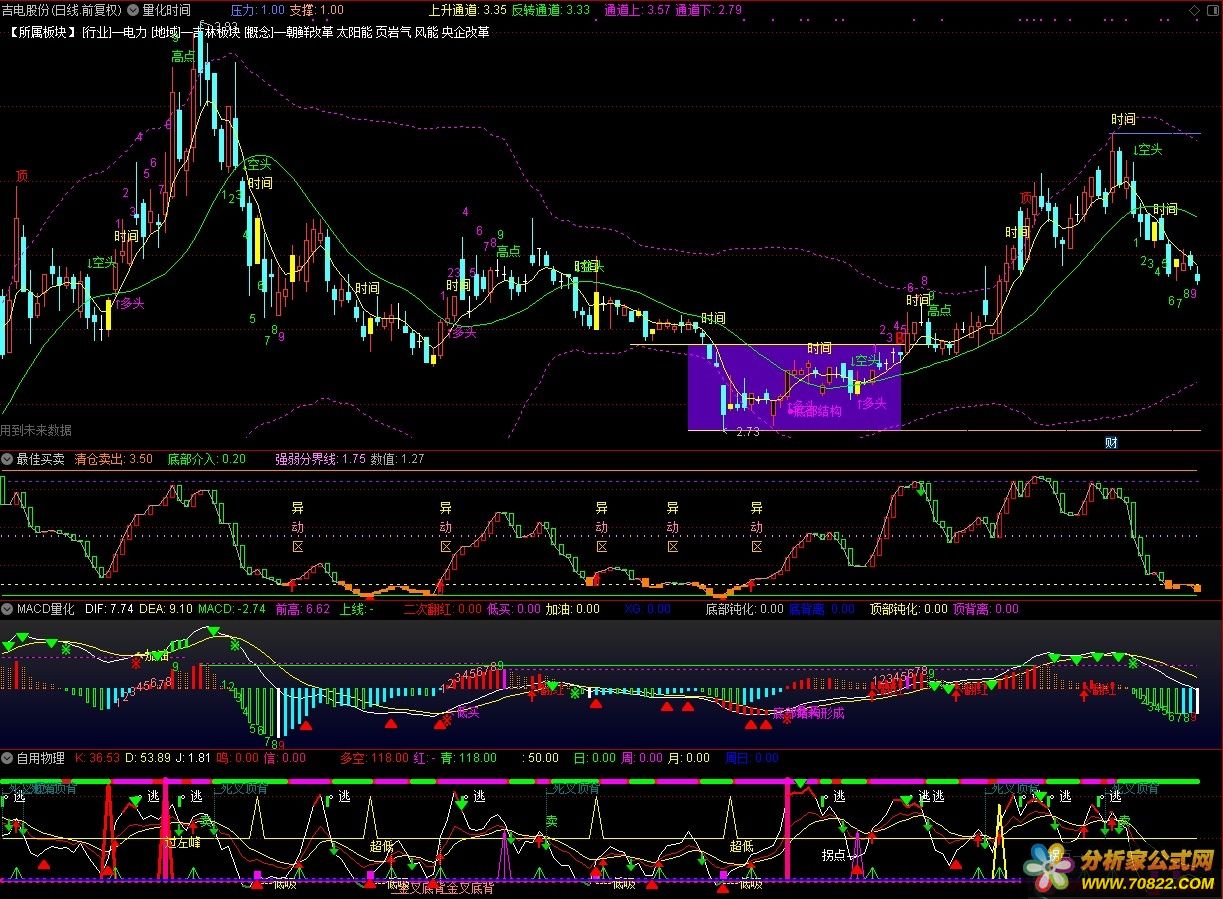Click the 【所属板块】 label
This screenshot has width=1223, height=899.
pyautogui.click(x=42, y=32)
